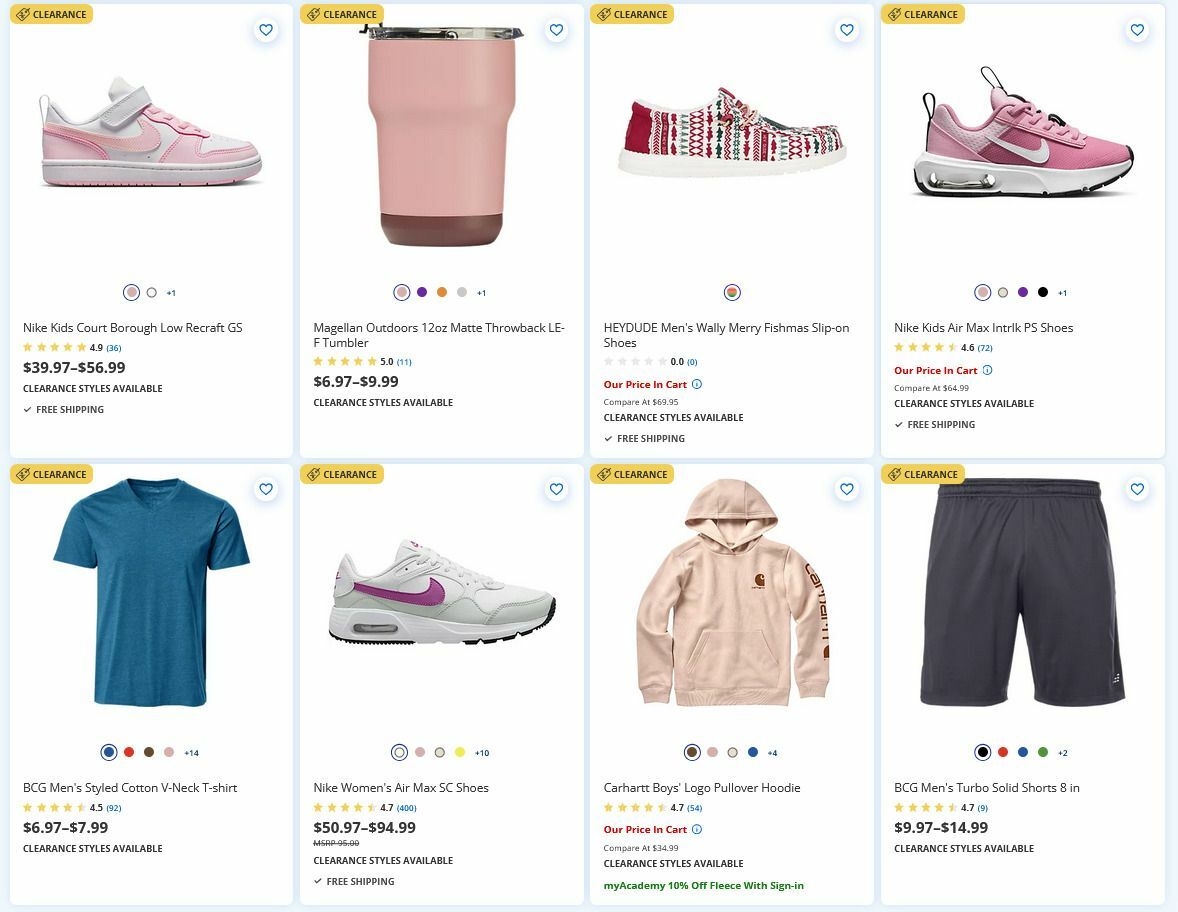Open the CLEARANCE badge on Magellan Tumbler
Screen dimensions: 1178x912
click(x=342, y=14)
